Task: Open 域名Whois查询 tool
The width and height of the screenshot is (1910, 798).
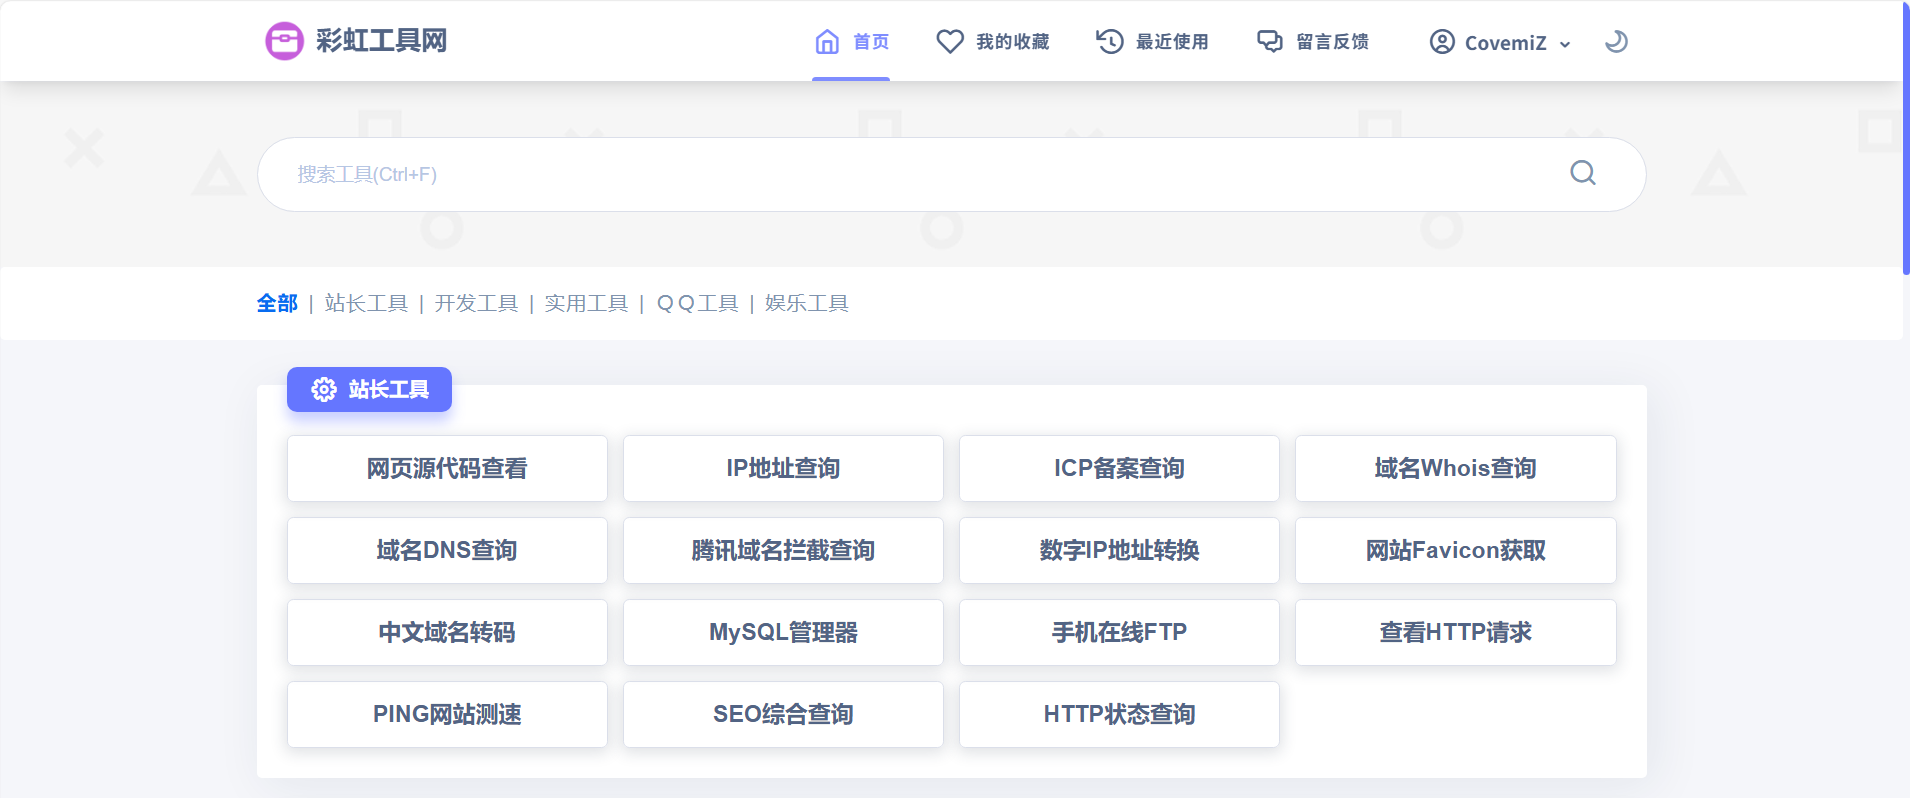Action: 1455,468
